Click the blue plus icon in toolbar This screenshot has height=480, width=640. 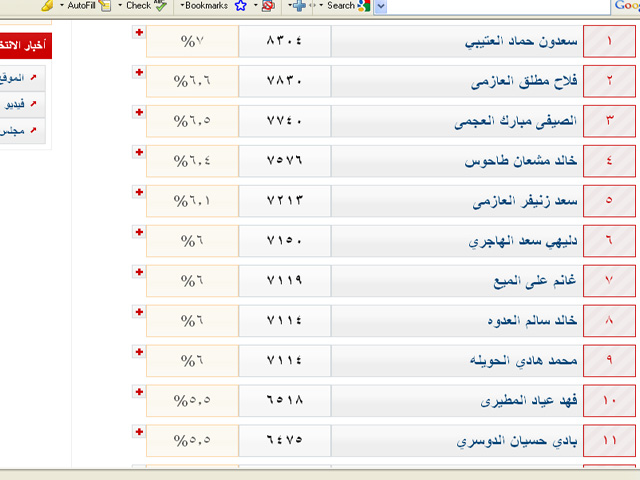pos(299,6)
